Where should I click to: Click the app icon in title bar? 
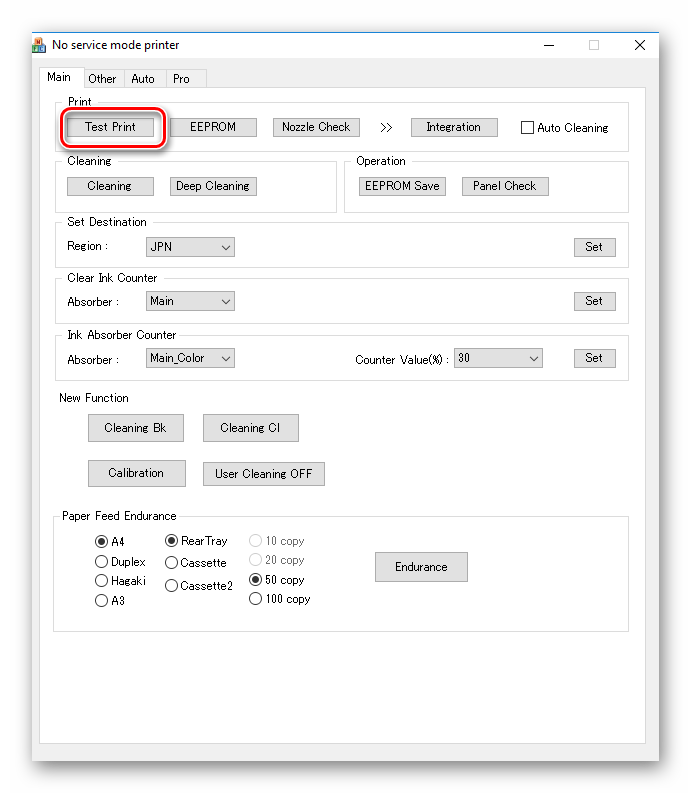click(x=40, y=45)
